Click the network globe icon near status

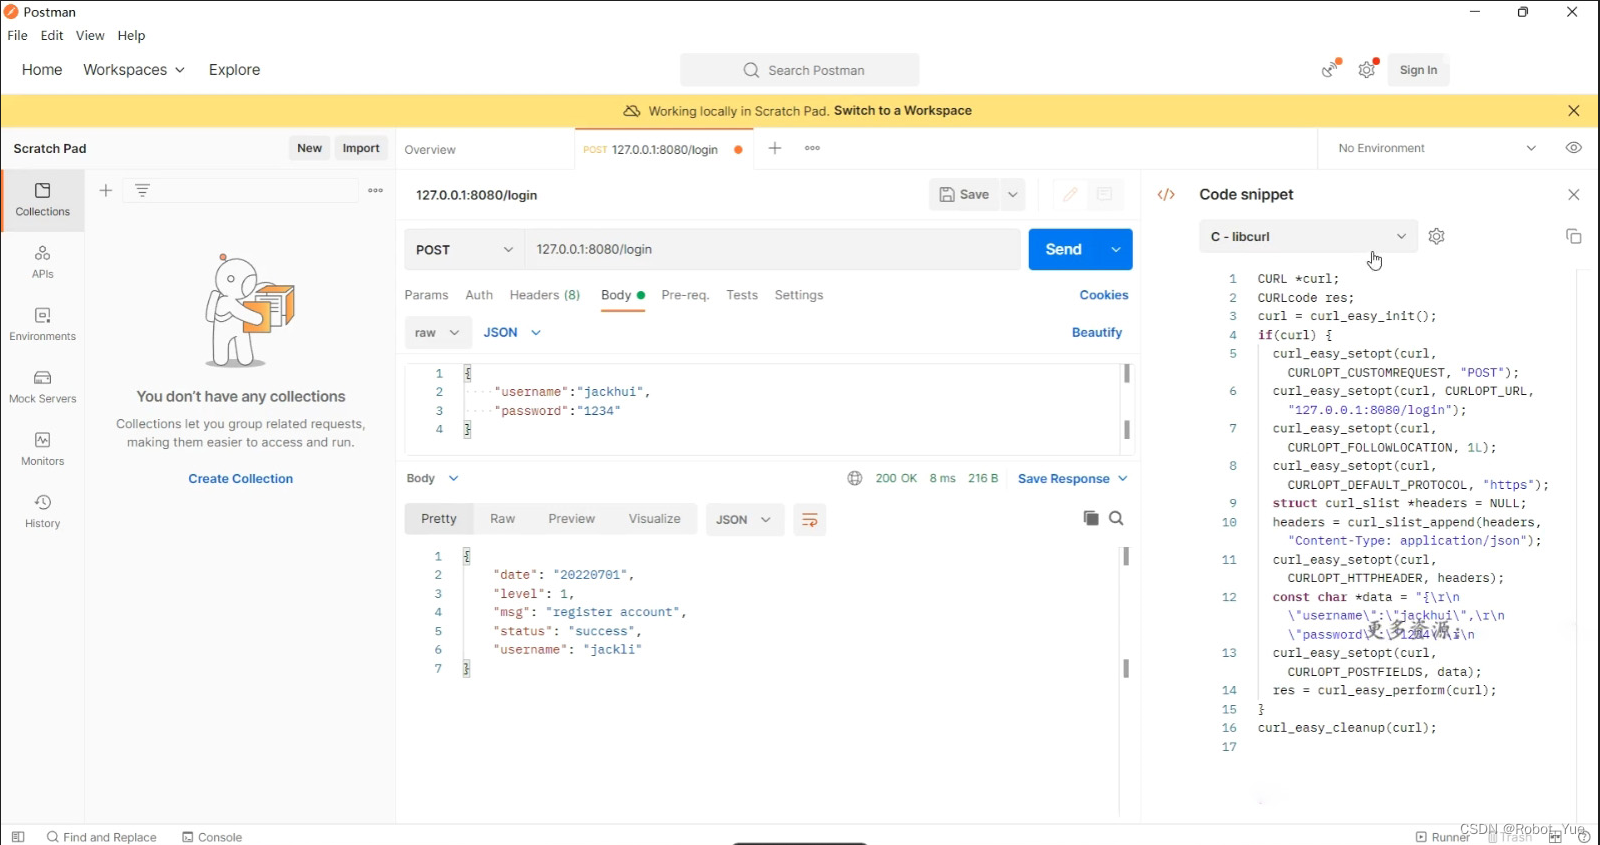pyautogui.click(x=854, y=479)
